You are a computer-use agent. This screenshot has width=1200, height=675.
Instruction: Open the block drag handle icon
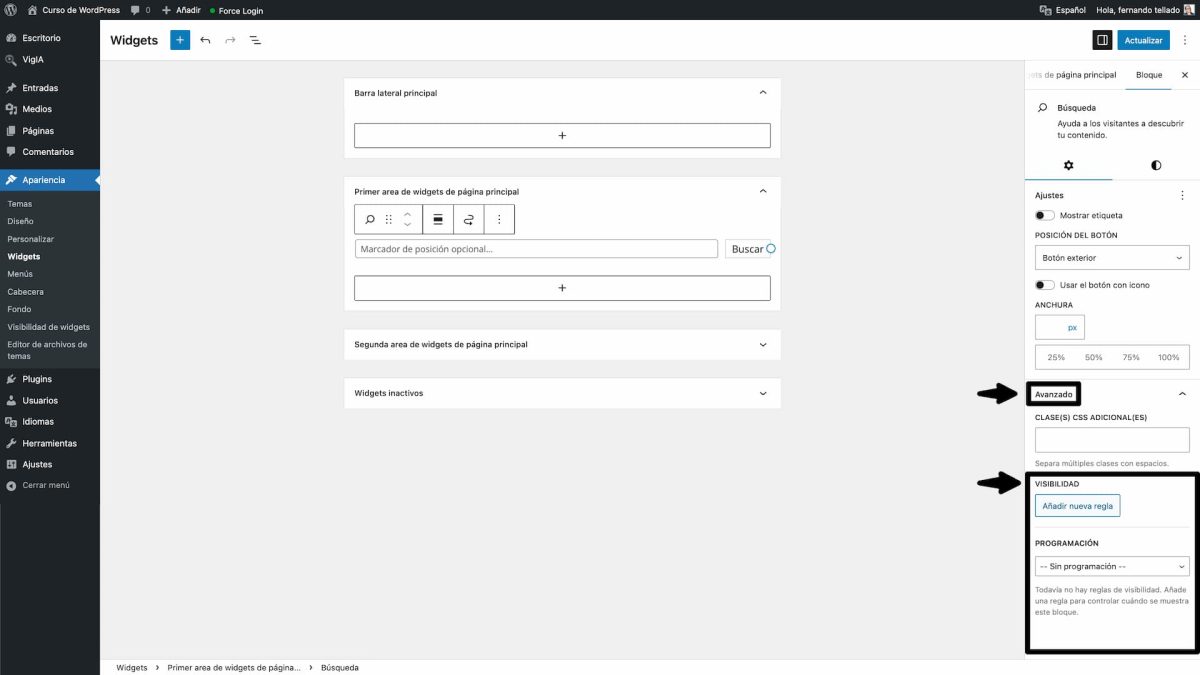click(x=389, y=219)
